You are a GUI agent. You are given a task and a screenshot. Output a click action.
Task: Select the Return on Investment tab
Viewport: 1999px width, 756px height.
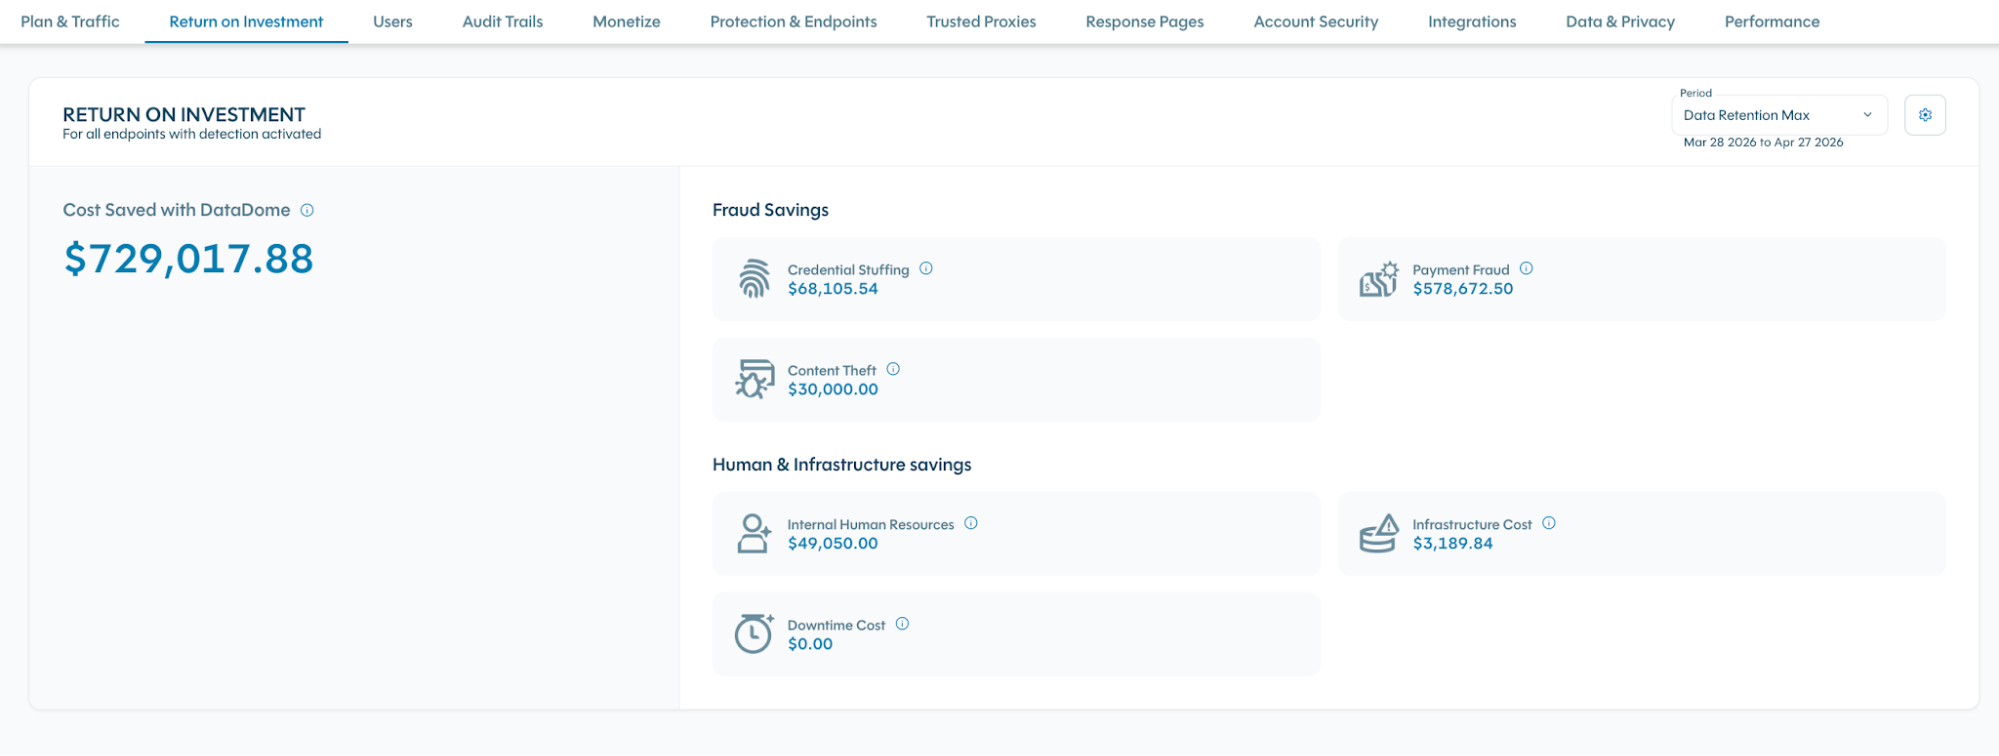point(246,21)
